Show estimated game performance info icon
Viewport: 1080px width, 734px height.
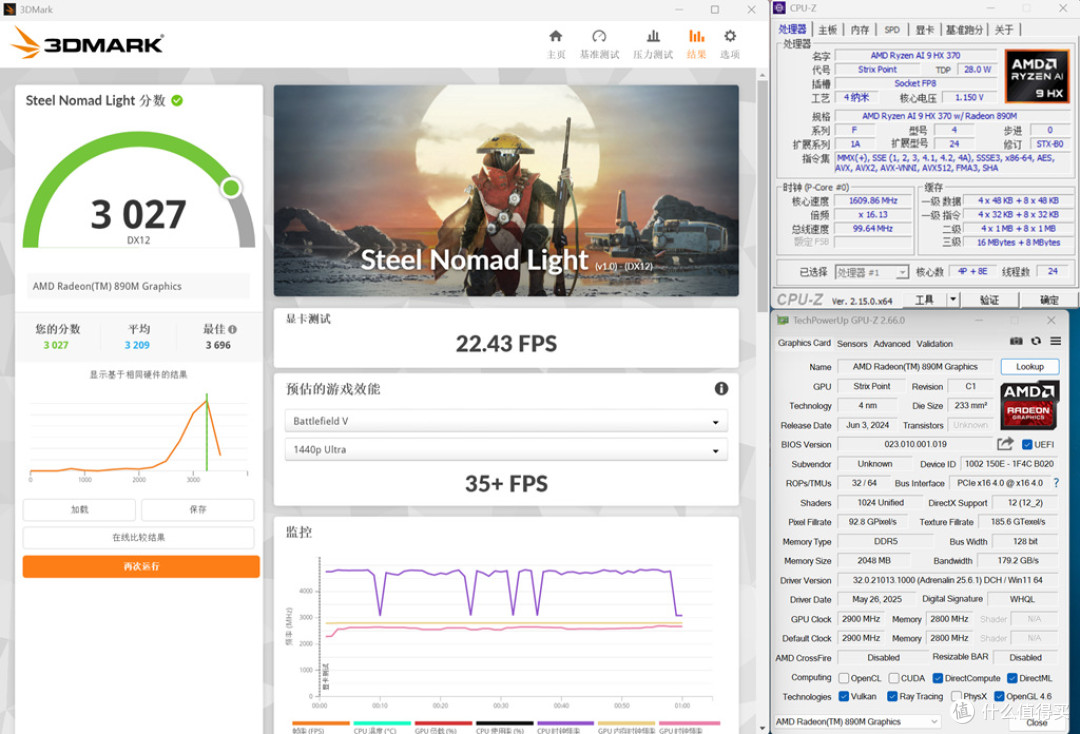click(721, 389)
